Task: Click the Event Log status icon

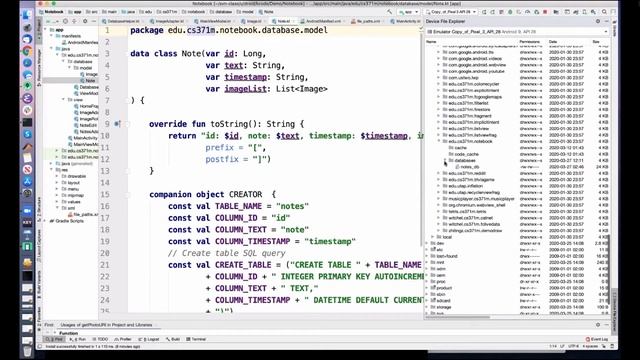Action: (597, 339)
